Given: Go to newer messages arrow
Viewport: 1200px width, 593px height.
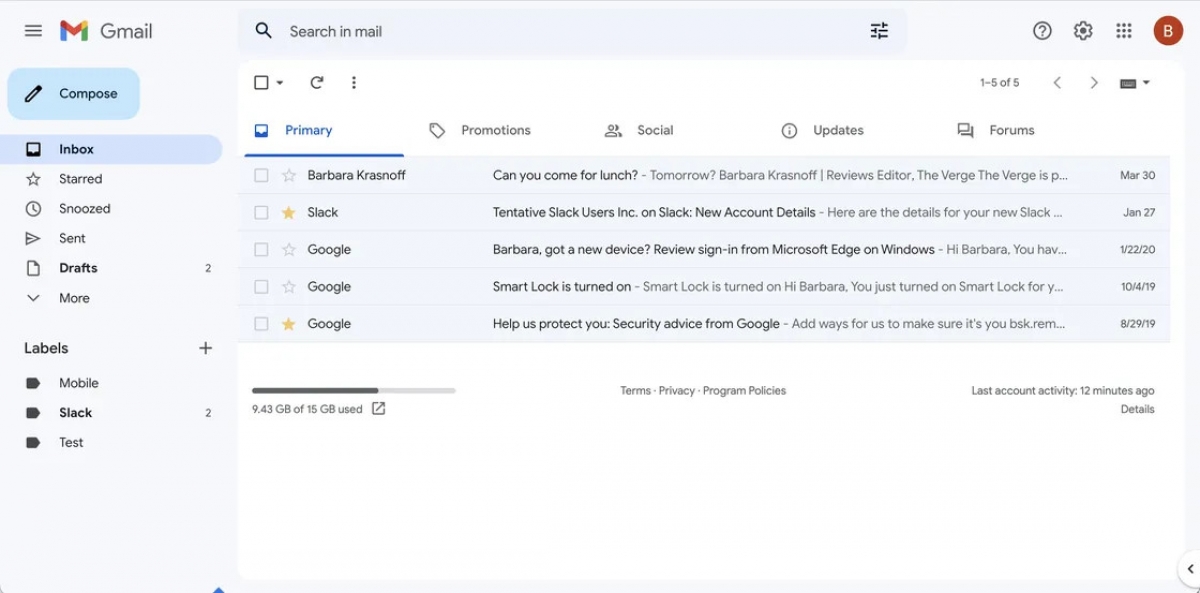Looking at the screenshot, I should (1057, 83).
